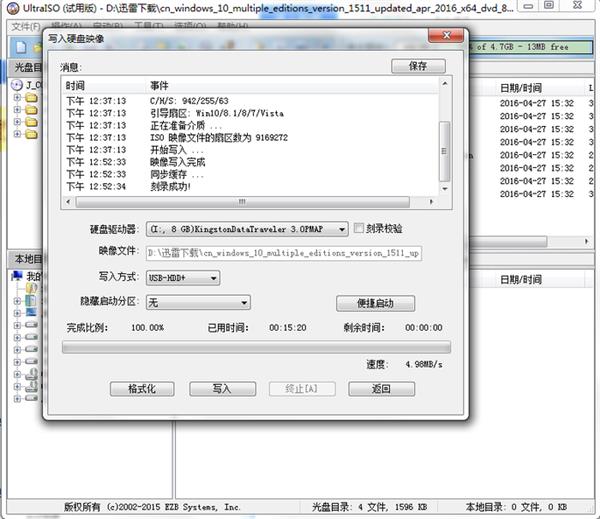Click the 返回 return button

click(382, 389)
